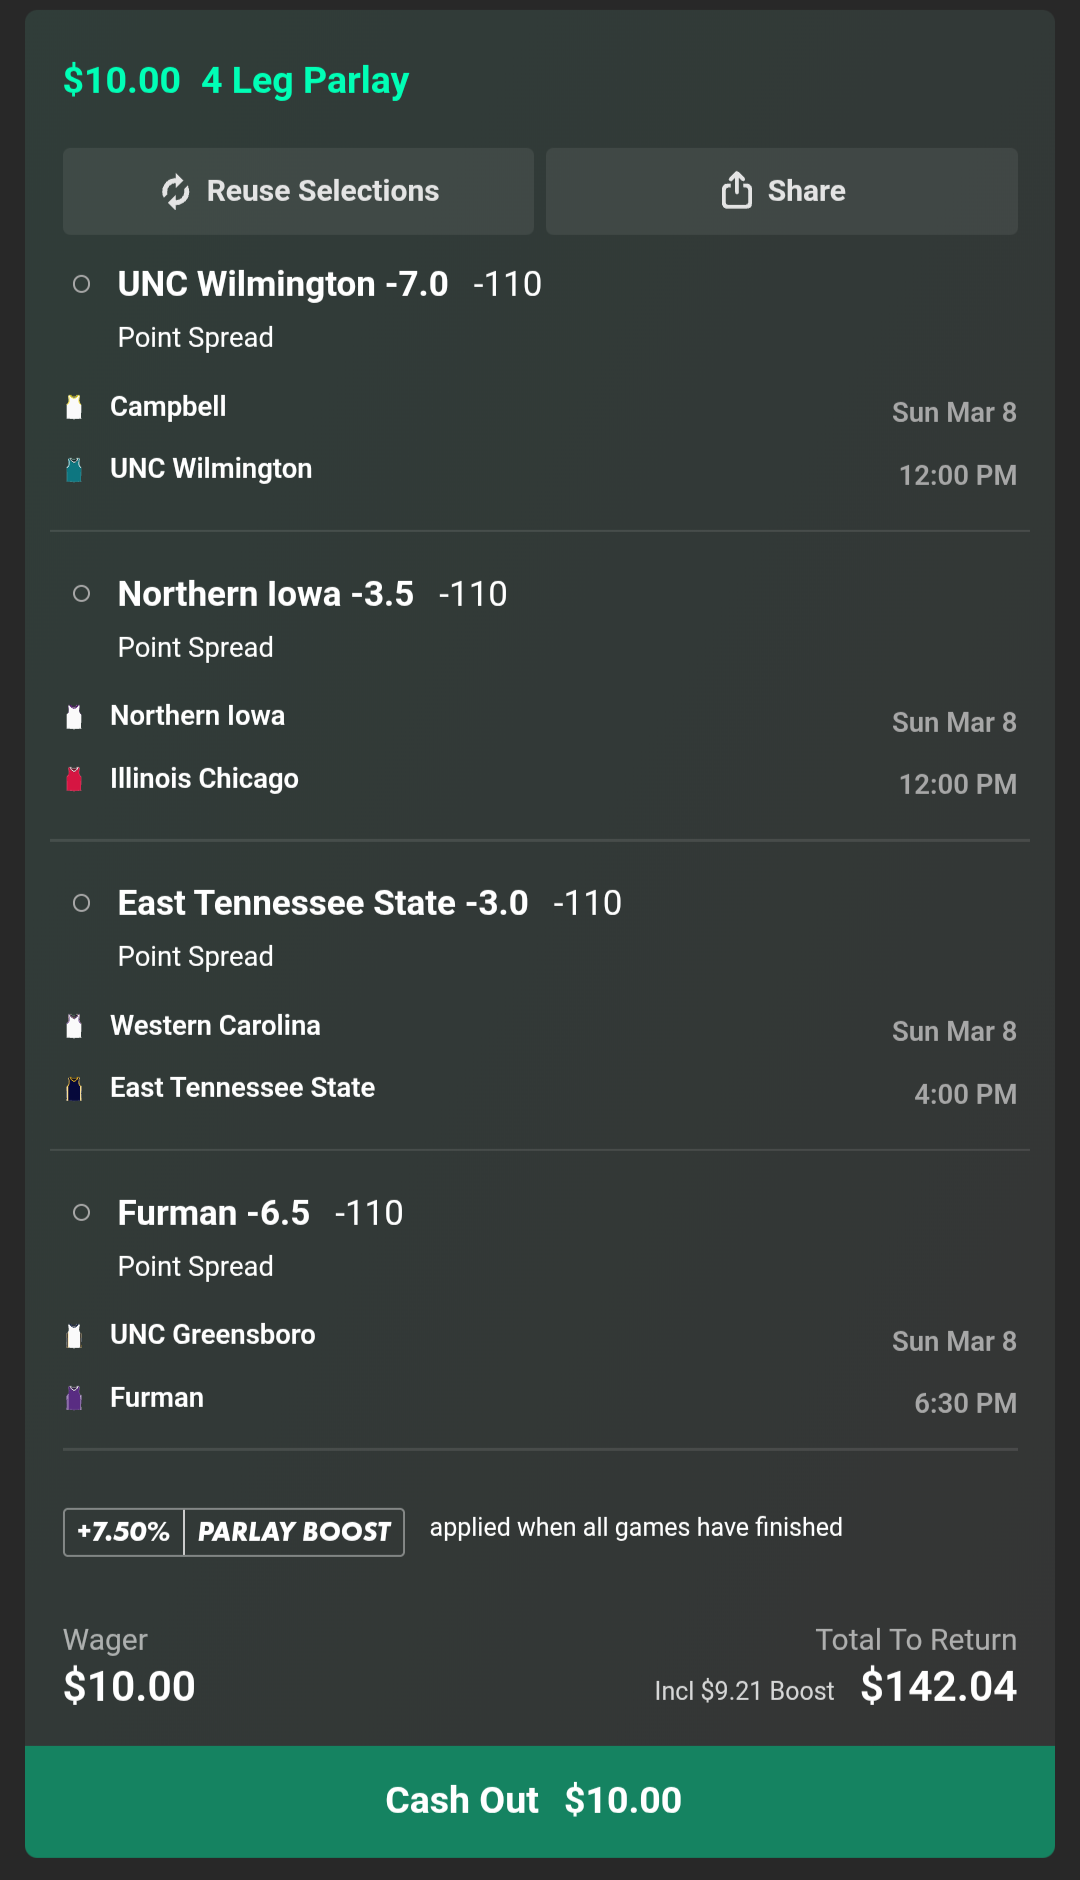Click the Illinois Chicago red jersey icon
Viewport: 1080px width, 1880px height.
(x=74, y=779)
